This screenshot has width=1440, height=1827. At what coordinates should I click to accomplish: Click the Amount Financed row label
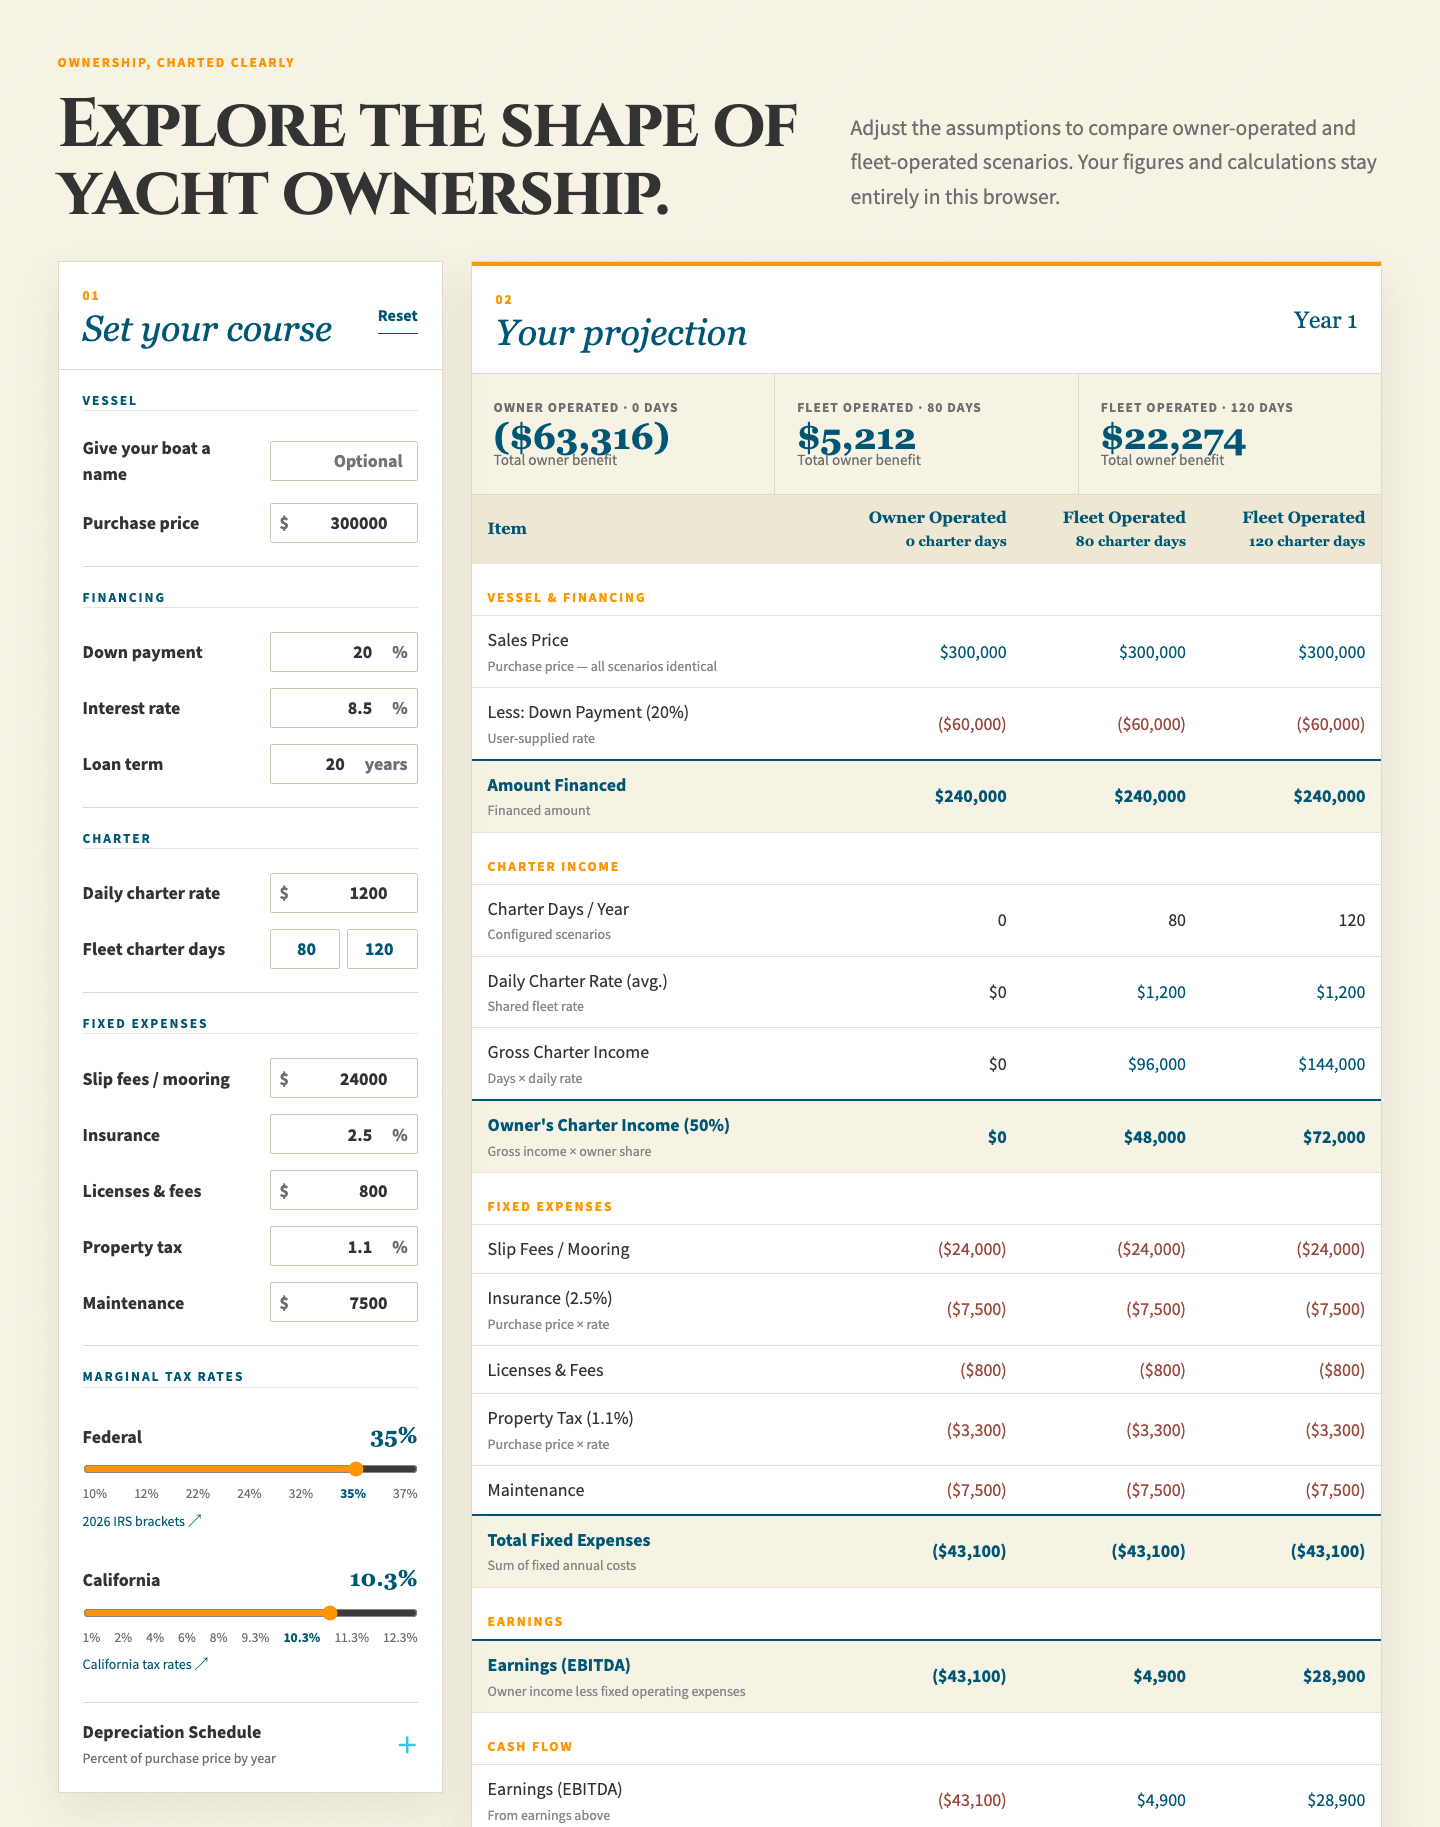(x=557, y=785)
